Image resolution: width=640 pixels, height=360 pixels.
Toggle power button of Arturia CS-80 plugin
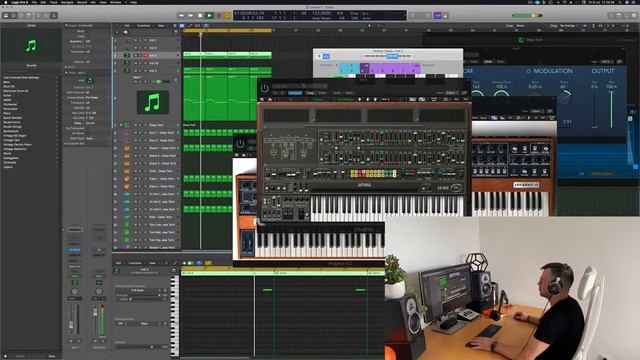click(x=264, y=88)
